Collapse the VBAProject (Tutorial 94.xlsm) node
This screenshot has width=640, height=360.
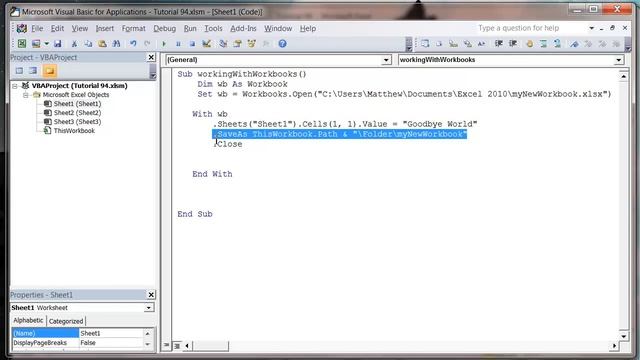pyautogui.click(x=15, y=86)
